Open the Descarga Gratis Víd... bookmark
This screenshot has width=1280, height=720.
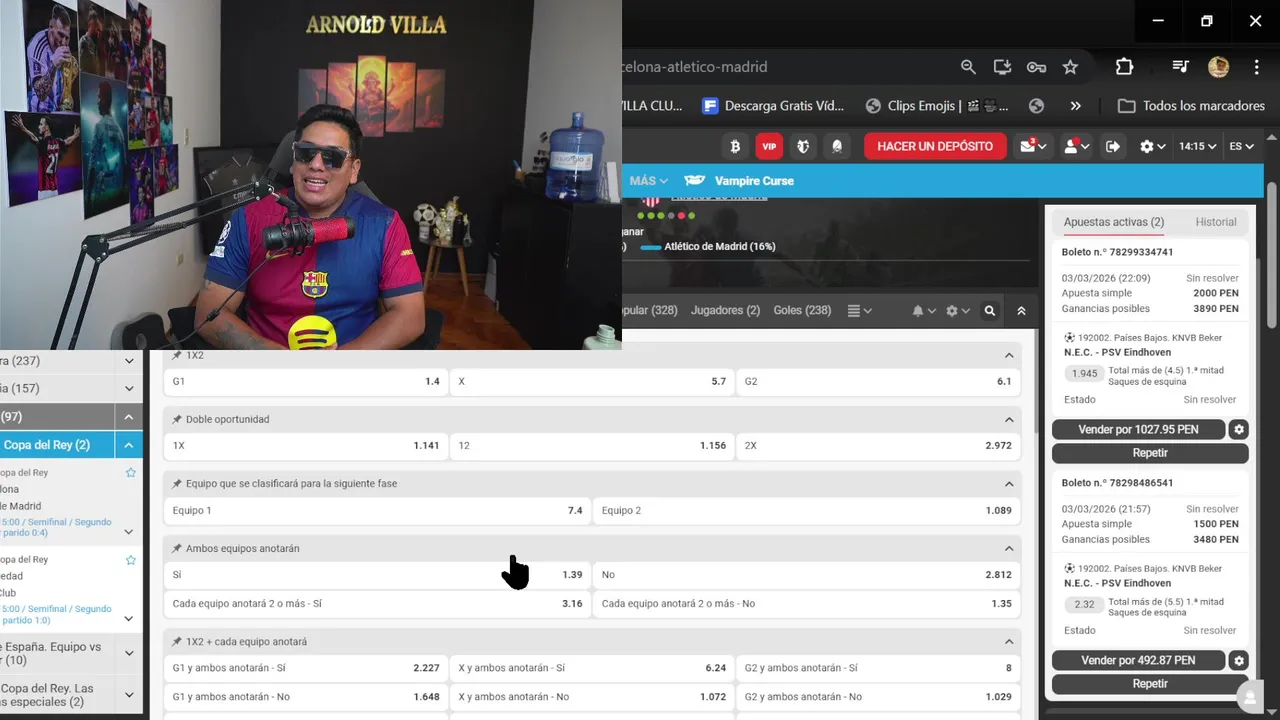(774, 106)
